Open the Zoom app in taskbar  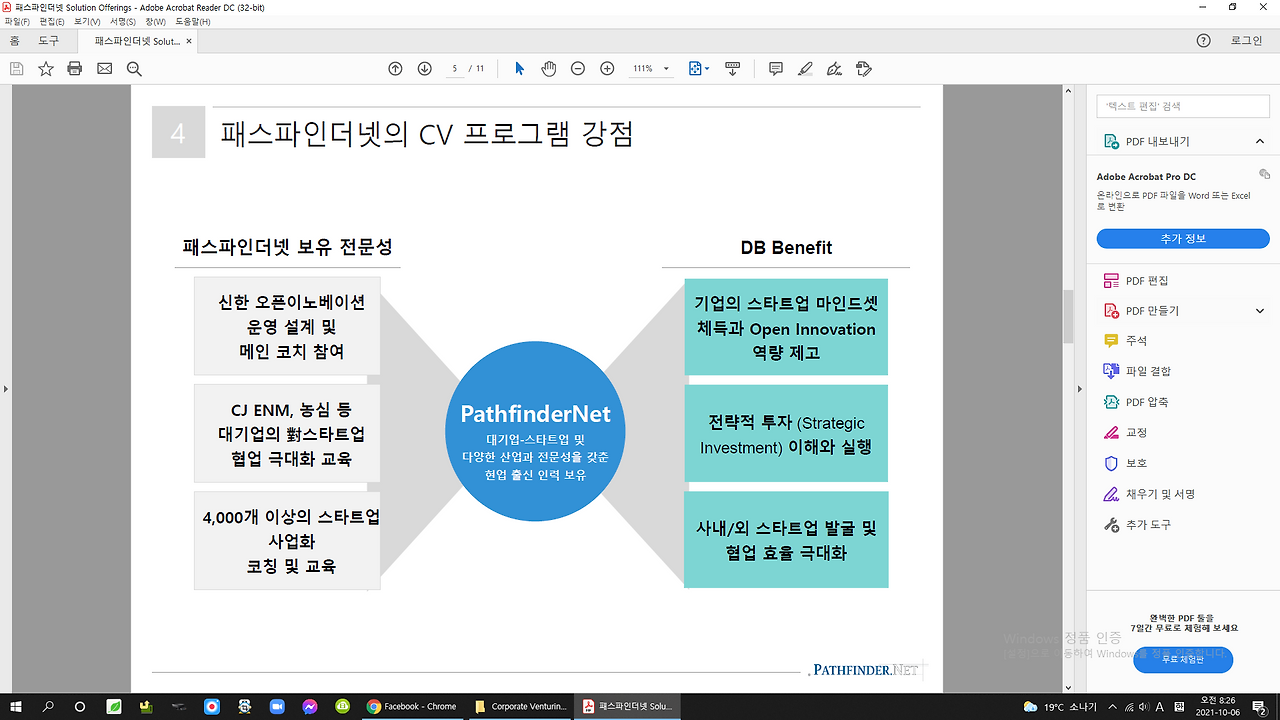tap(277, 706)
